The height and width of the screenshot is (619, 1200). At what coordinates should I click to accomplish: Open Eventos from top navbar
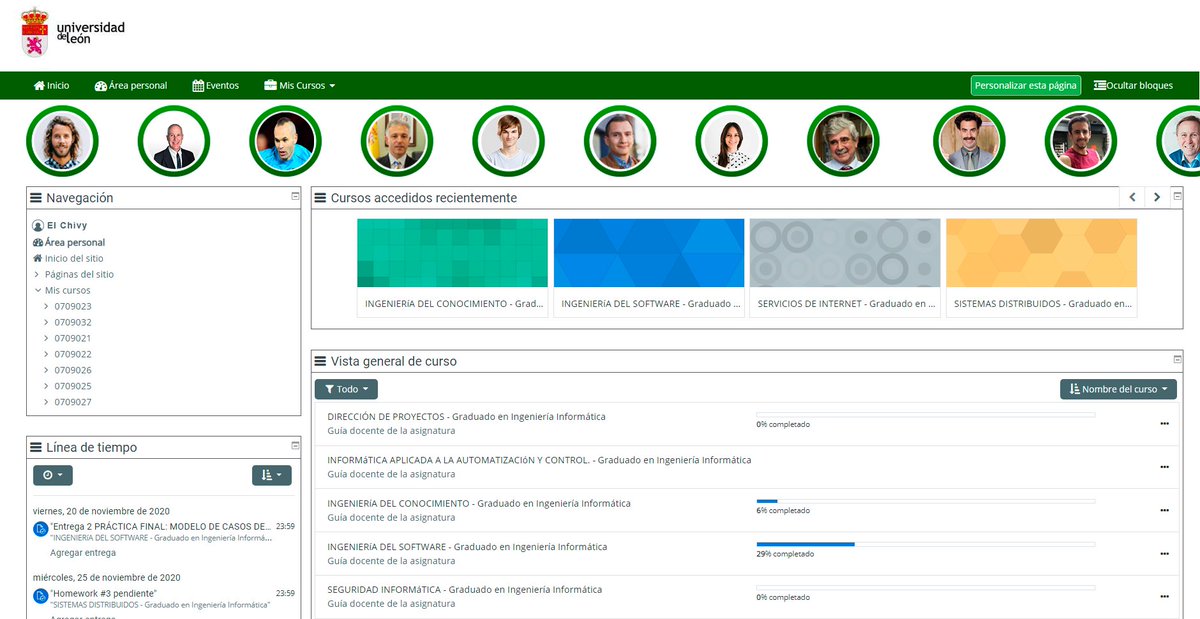coord(216,86)
